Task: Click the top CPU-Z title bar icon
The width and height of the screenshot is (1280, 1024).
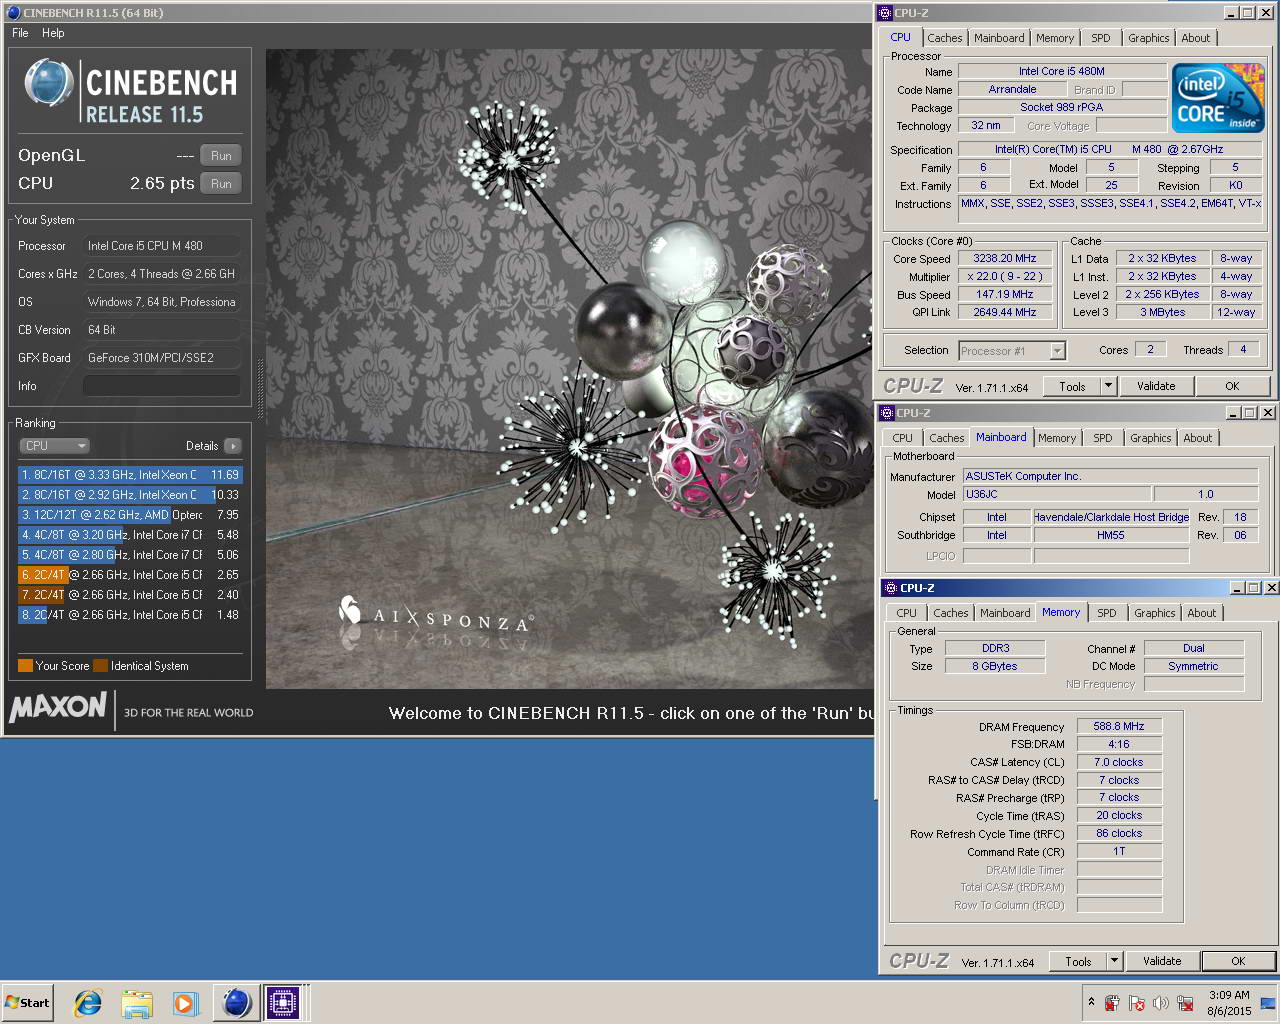Action: pyautogui.click(x=885, y=13)
